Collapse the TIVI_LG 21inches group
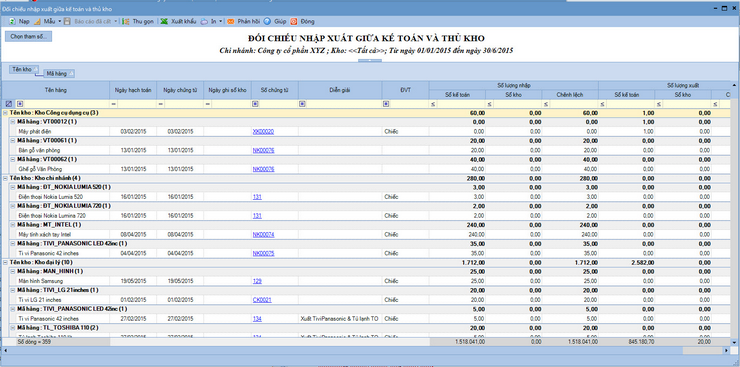 13,290
